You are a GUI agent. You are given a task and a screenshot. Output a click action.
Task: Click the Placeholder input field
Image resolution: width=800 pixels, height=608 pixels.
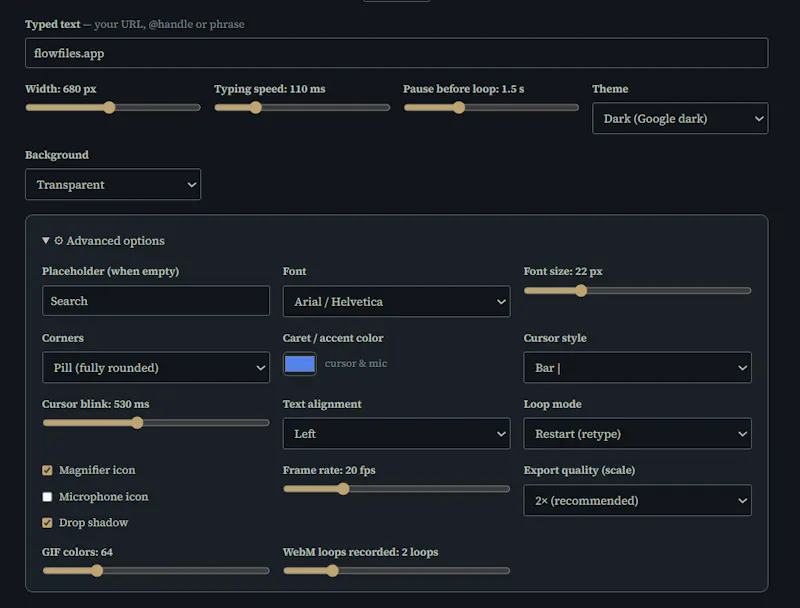tap(156, 301)
